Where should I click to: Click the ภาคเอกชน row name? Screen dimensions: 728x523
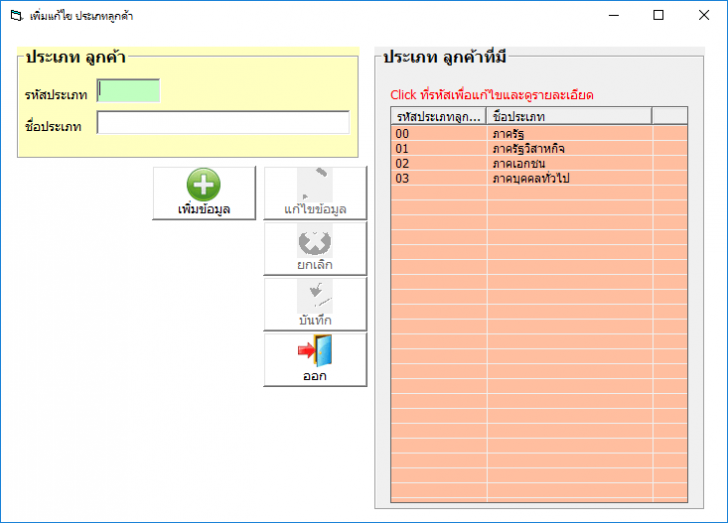point(519,163)
